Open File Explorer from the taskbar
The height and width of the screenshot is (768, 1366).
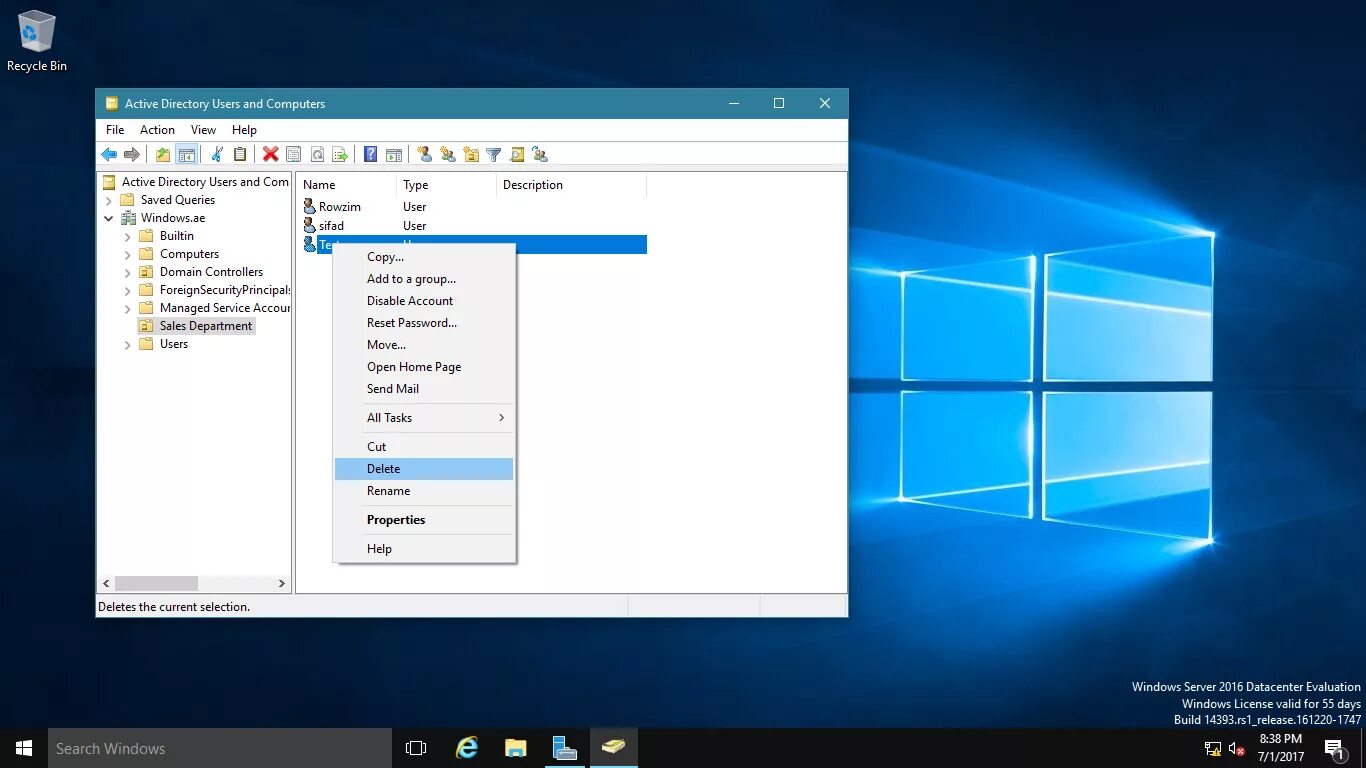516,748
